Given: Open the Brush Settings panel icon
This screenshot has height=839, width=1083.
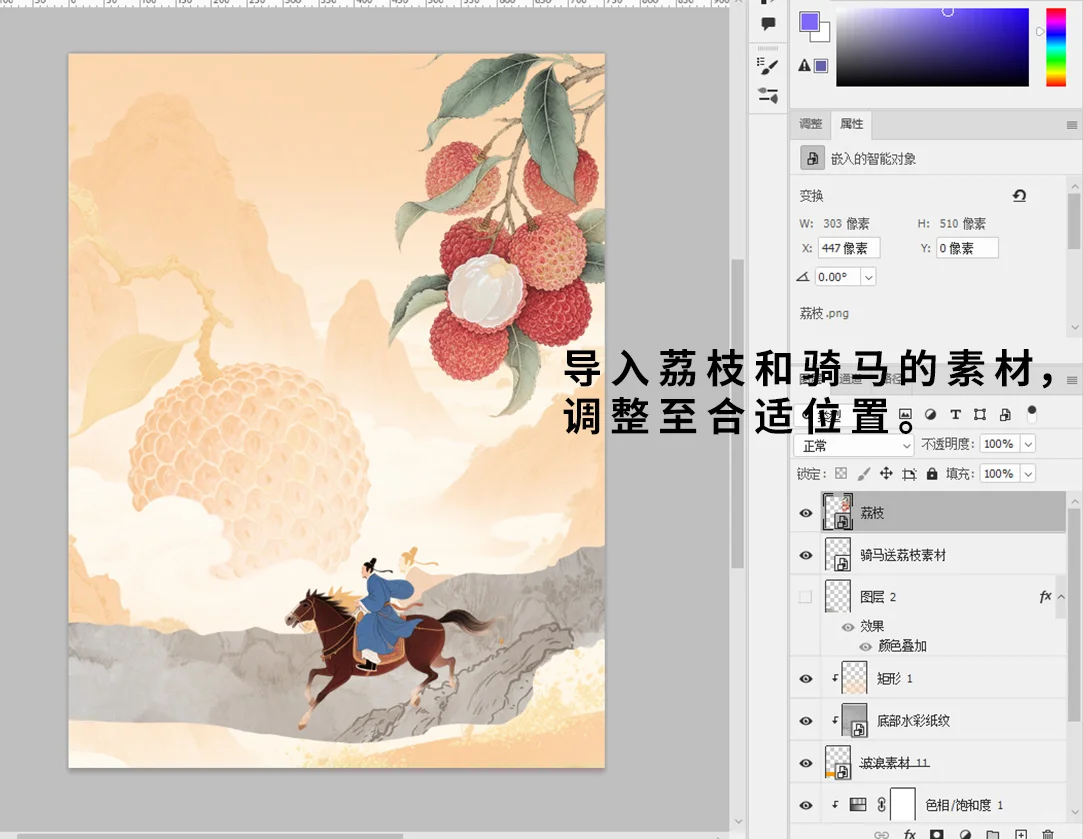Looking at the screenshot, I should pyautogui.click(x=768, y=66).
